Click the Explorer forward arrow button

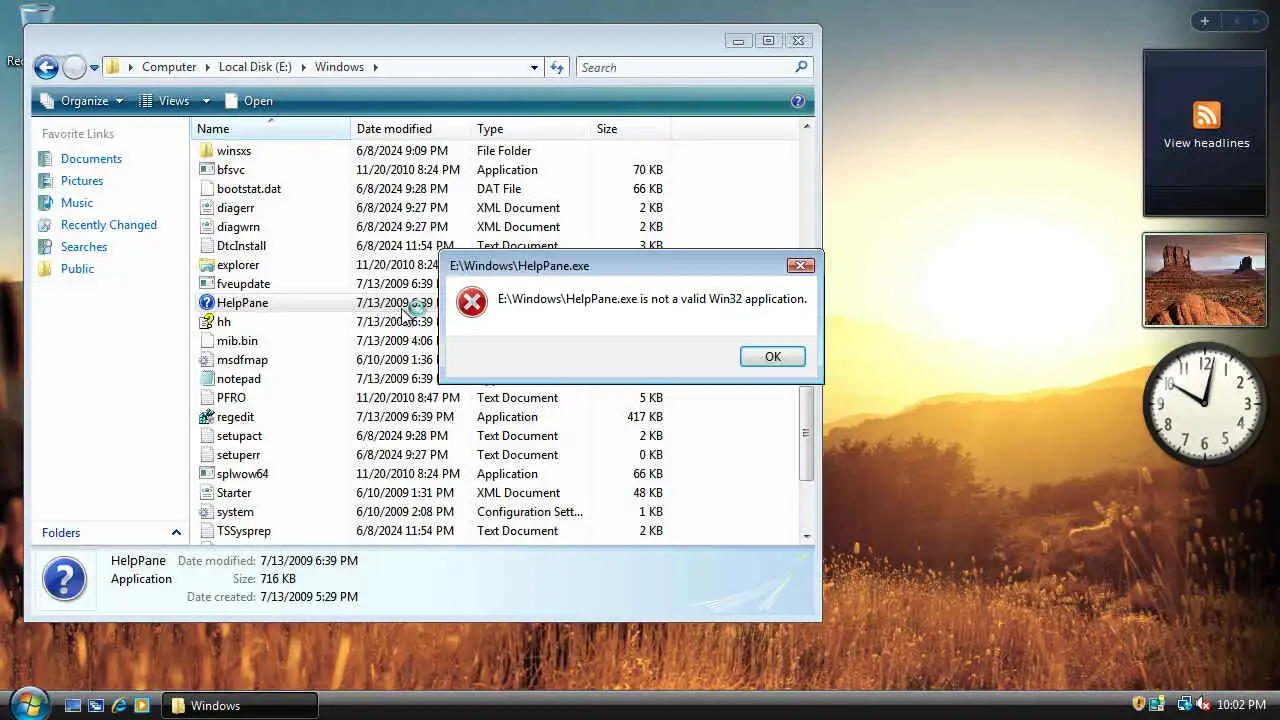point(74,67)
